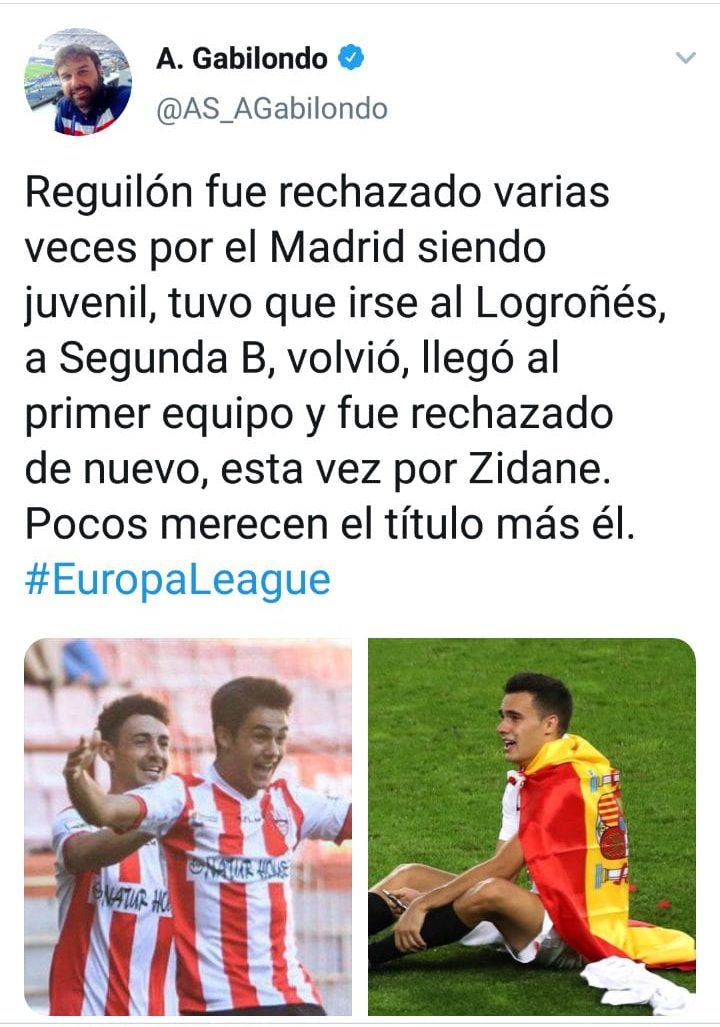Click the word Logroñés in the tweet
This screenshot has width=720, height=1027.
565,305
